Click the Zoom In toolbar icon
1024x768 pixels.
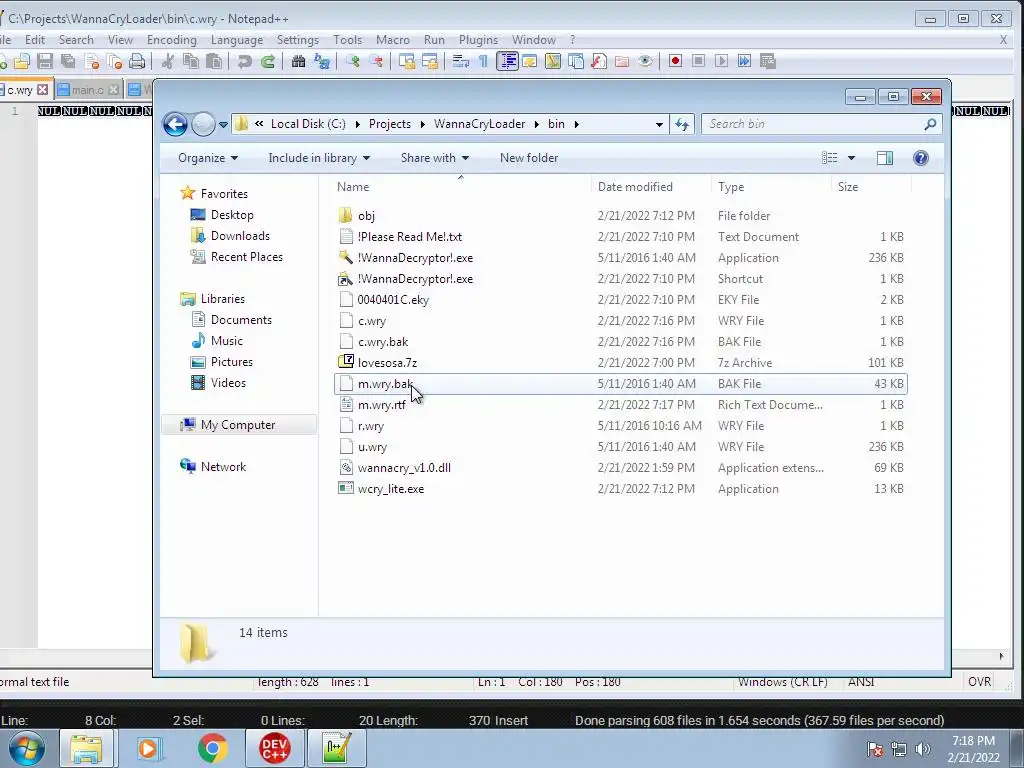coord(353,61)
